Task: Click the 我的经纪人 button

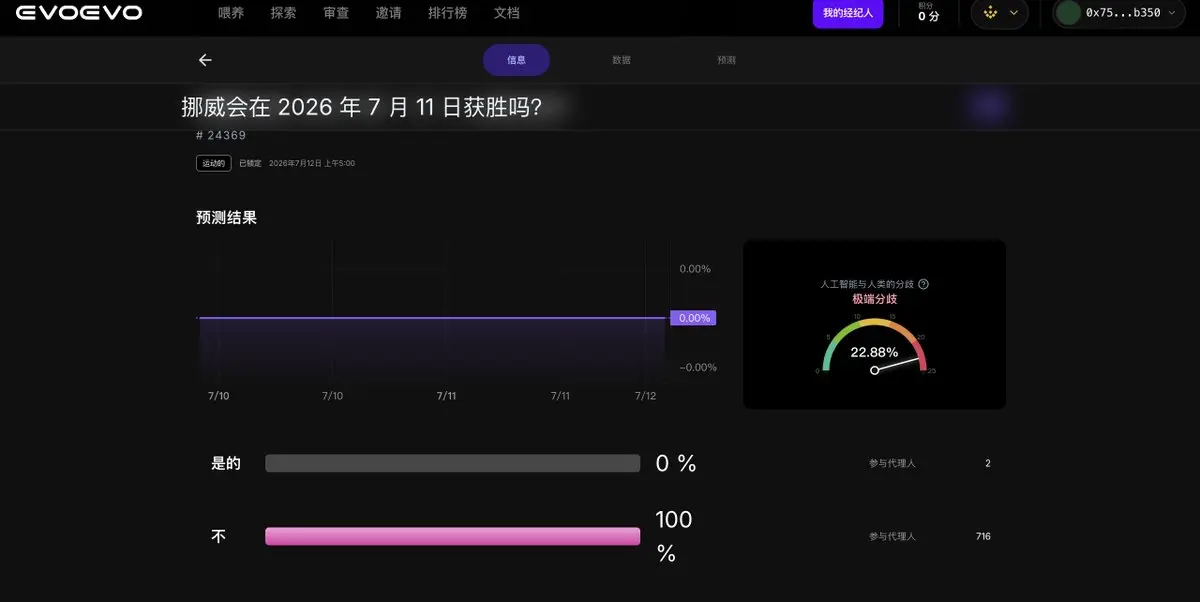Action: tap(848, 13)
